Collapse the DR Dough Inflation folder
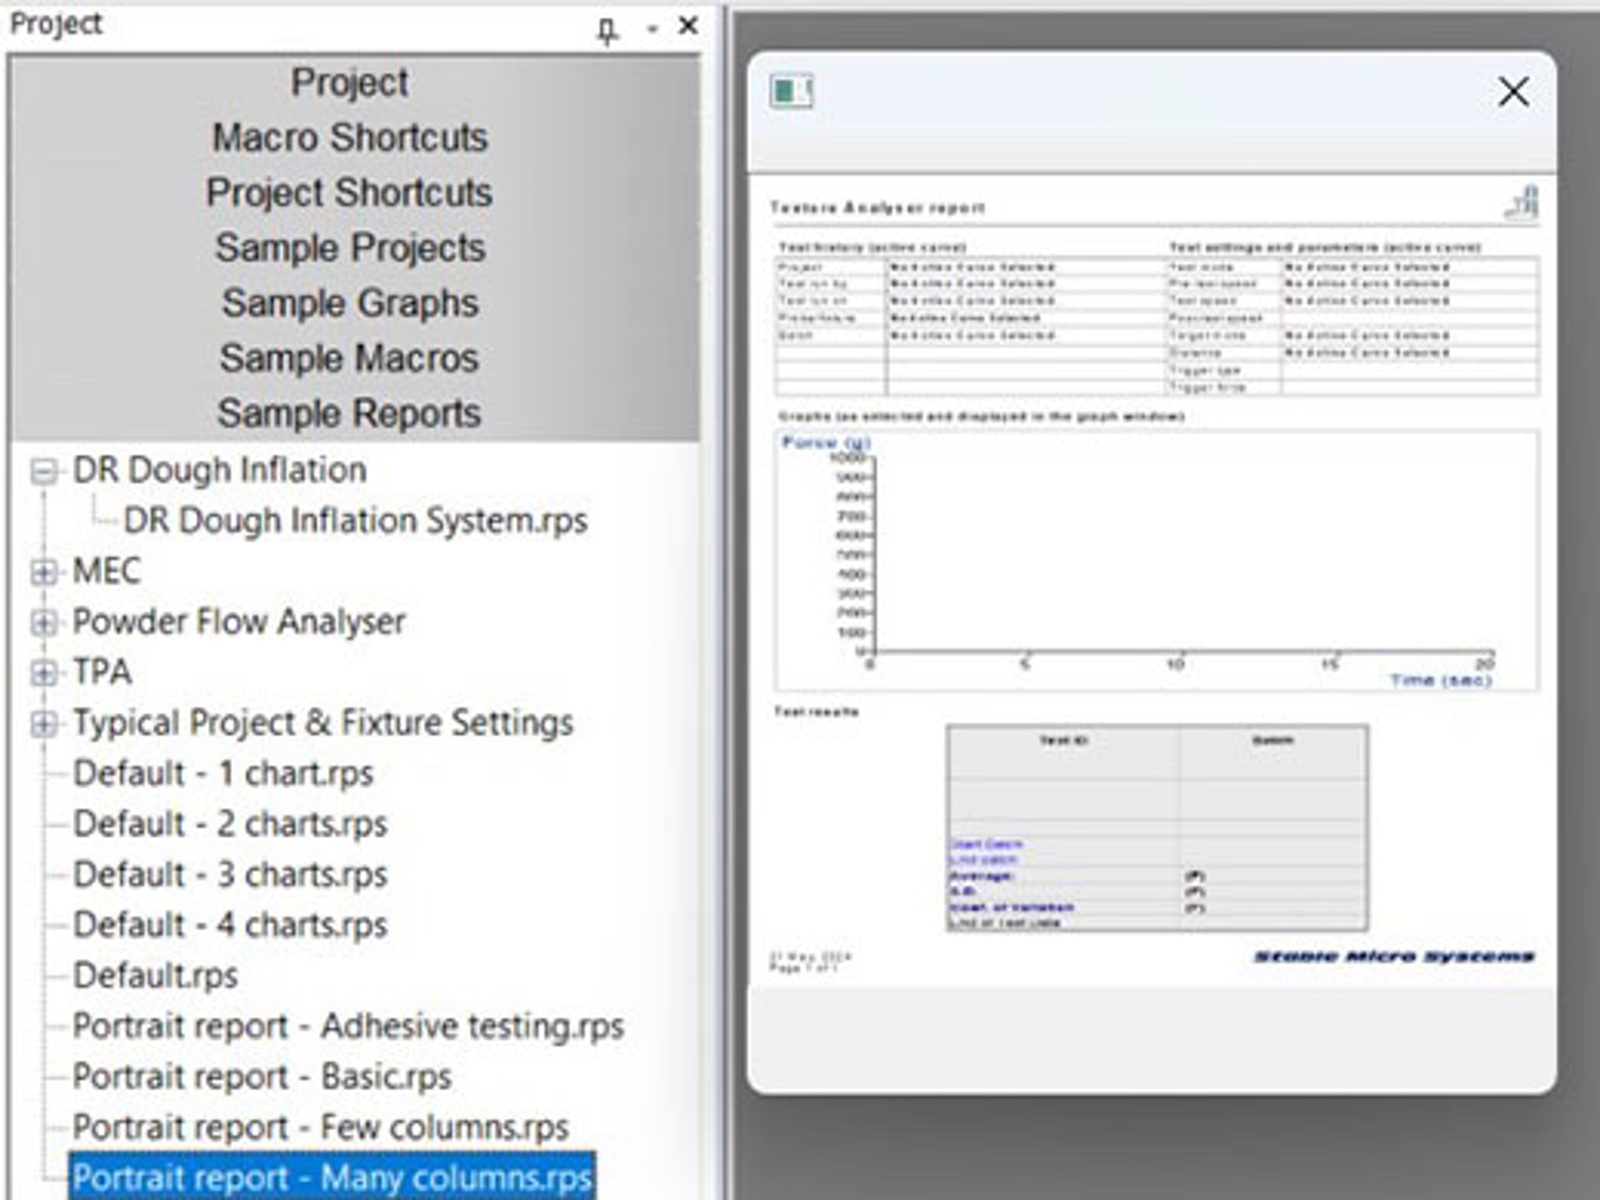This screenshot has height=1200, width=1600. pyautogui.click(x=44, y=471)
